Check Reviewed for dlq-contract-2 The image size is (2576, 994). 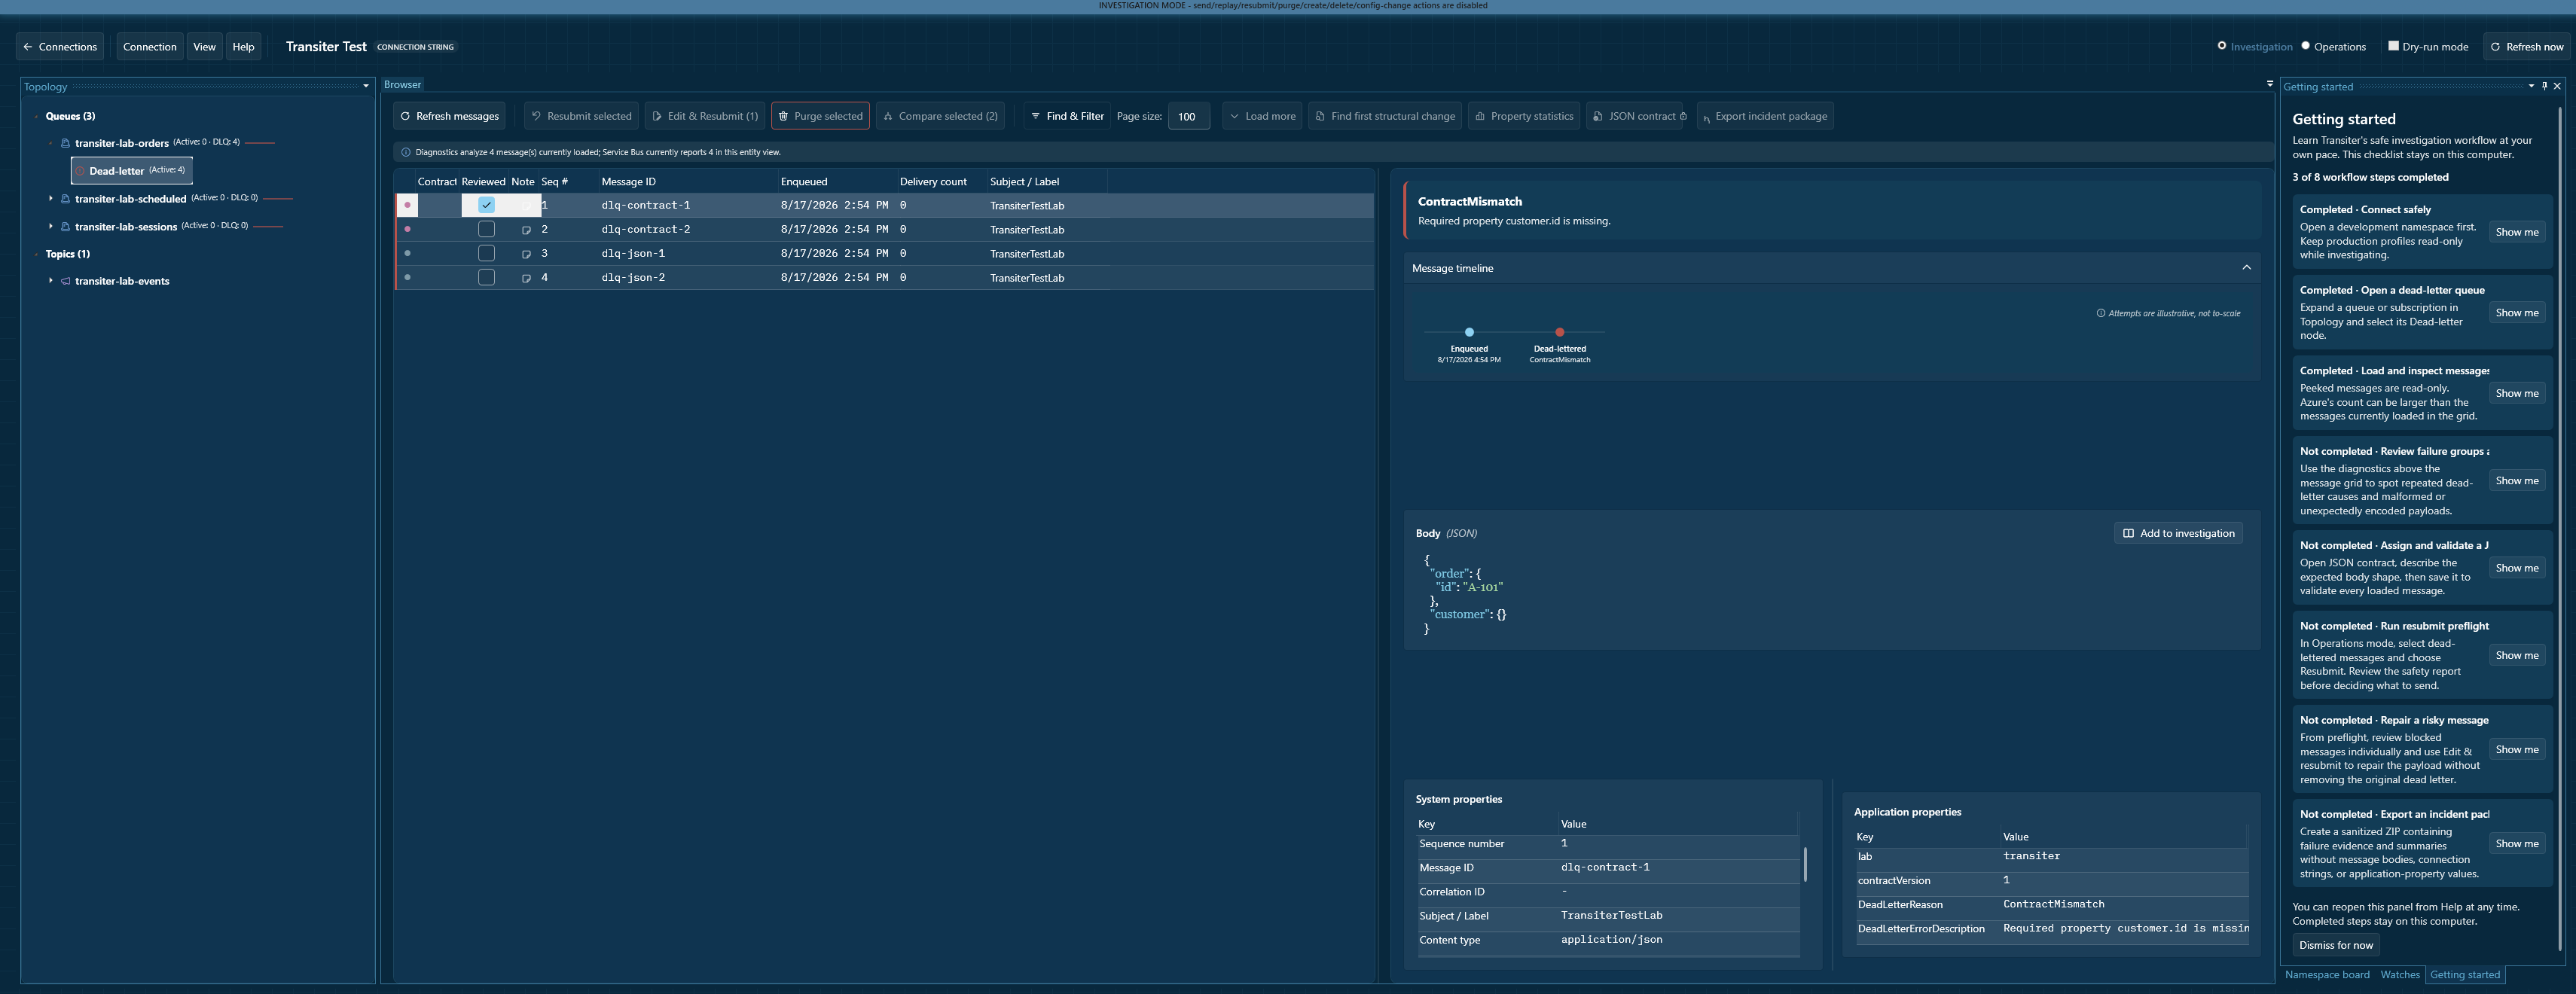(486, 229)
